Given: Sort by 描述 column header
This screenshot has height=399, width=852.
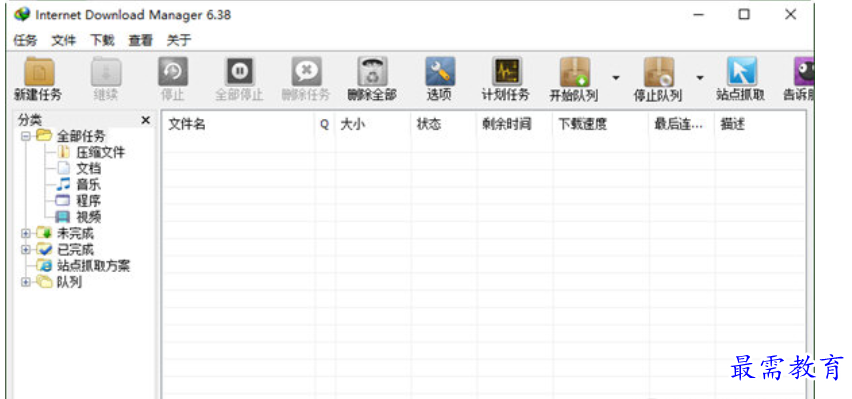Looking at the screenshot, I should coord(760,124).
